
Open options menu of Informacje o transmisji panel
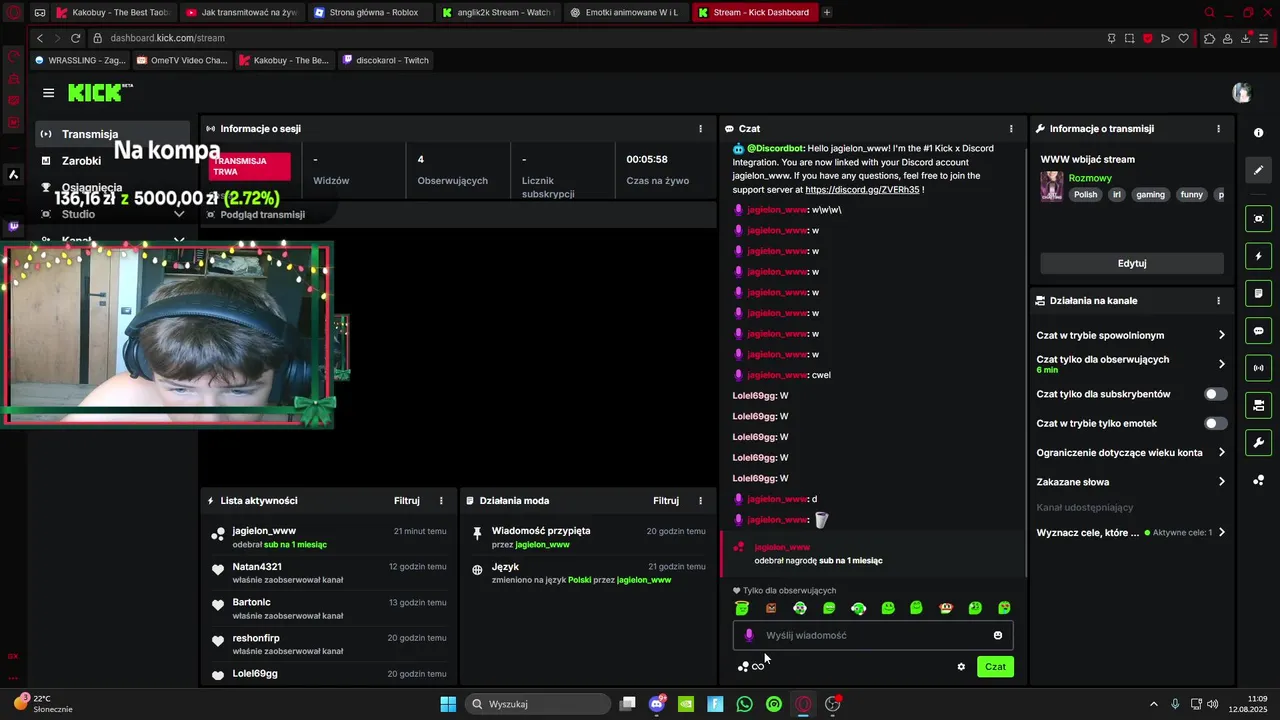point(1218,129)
